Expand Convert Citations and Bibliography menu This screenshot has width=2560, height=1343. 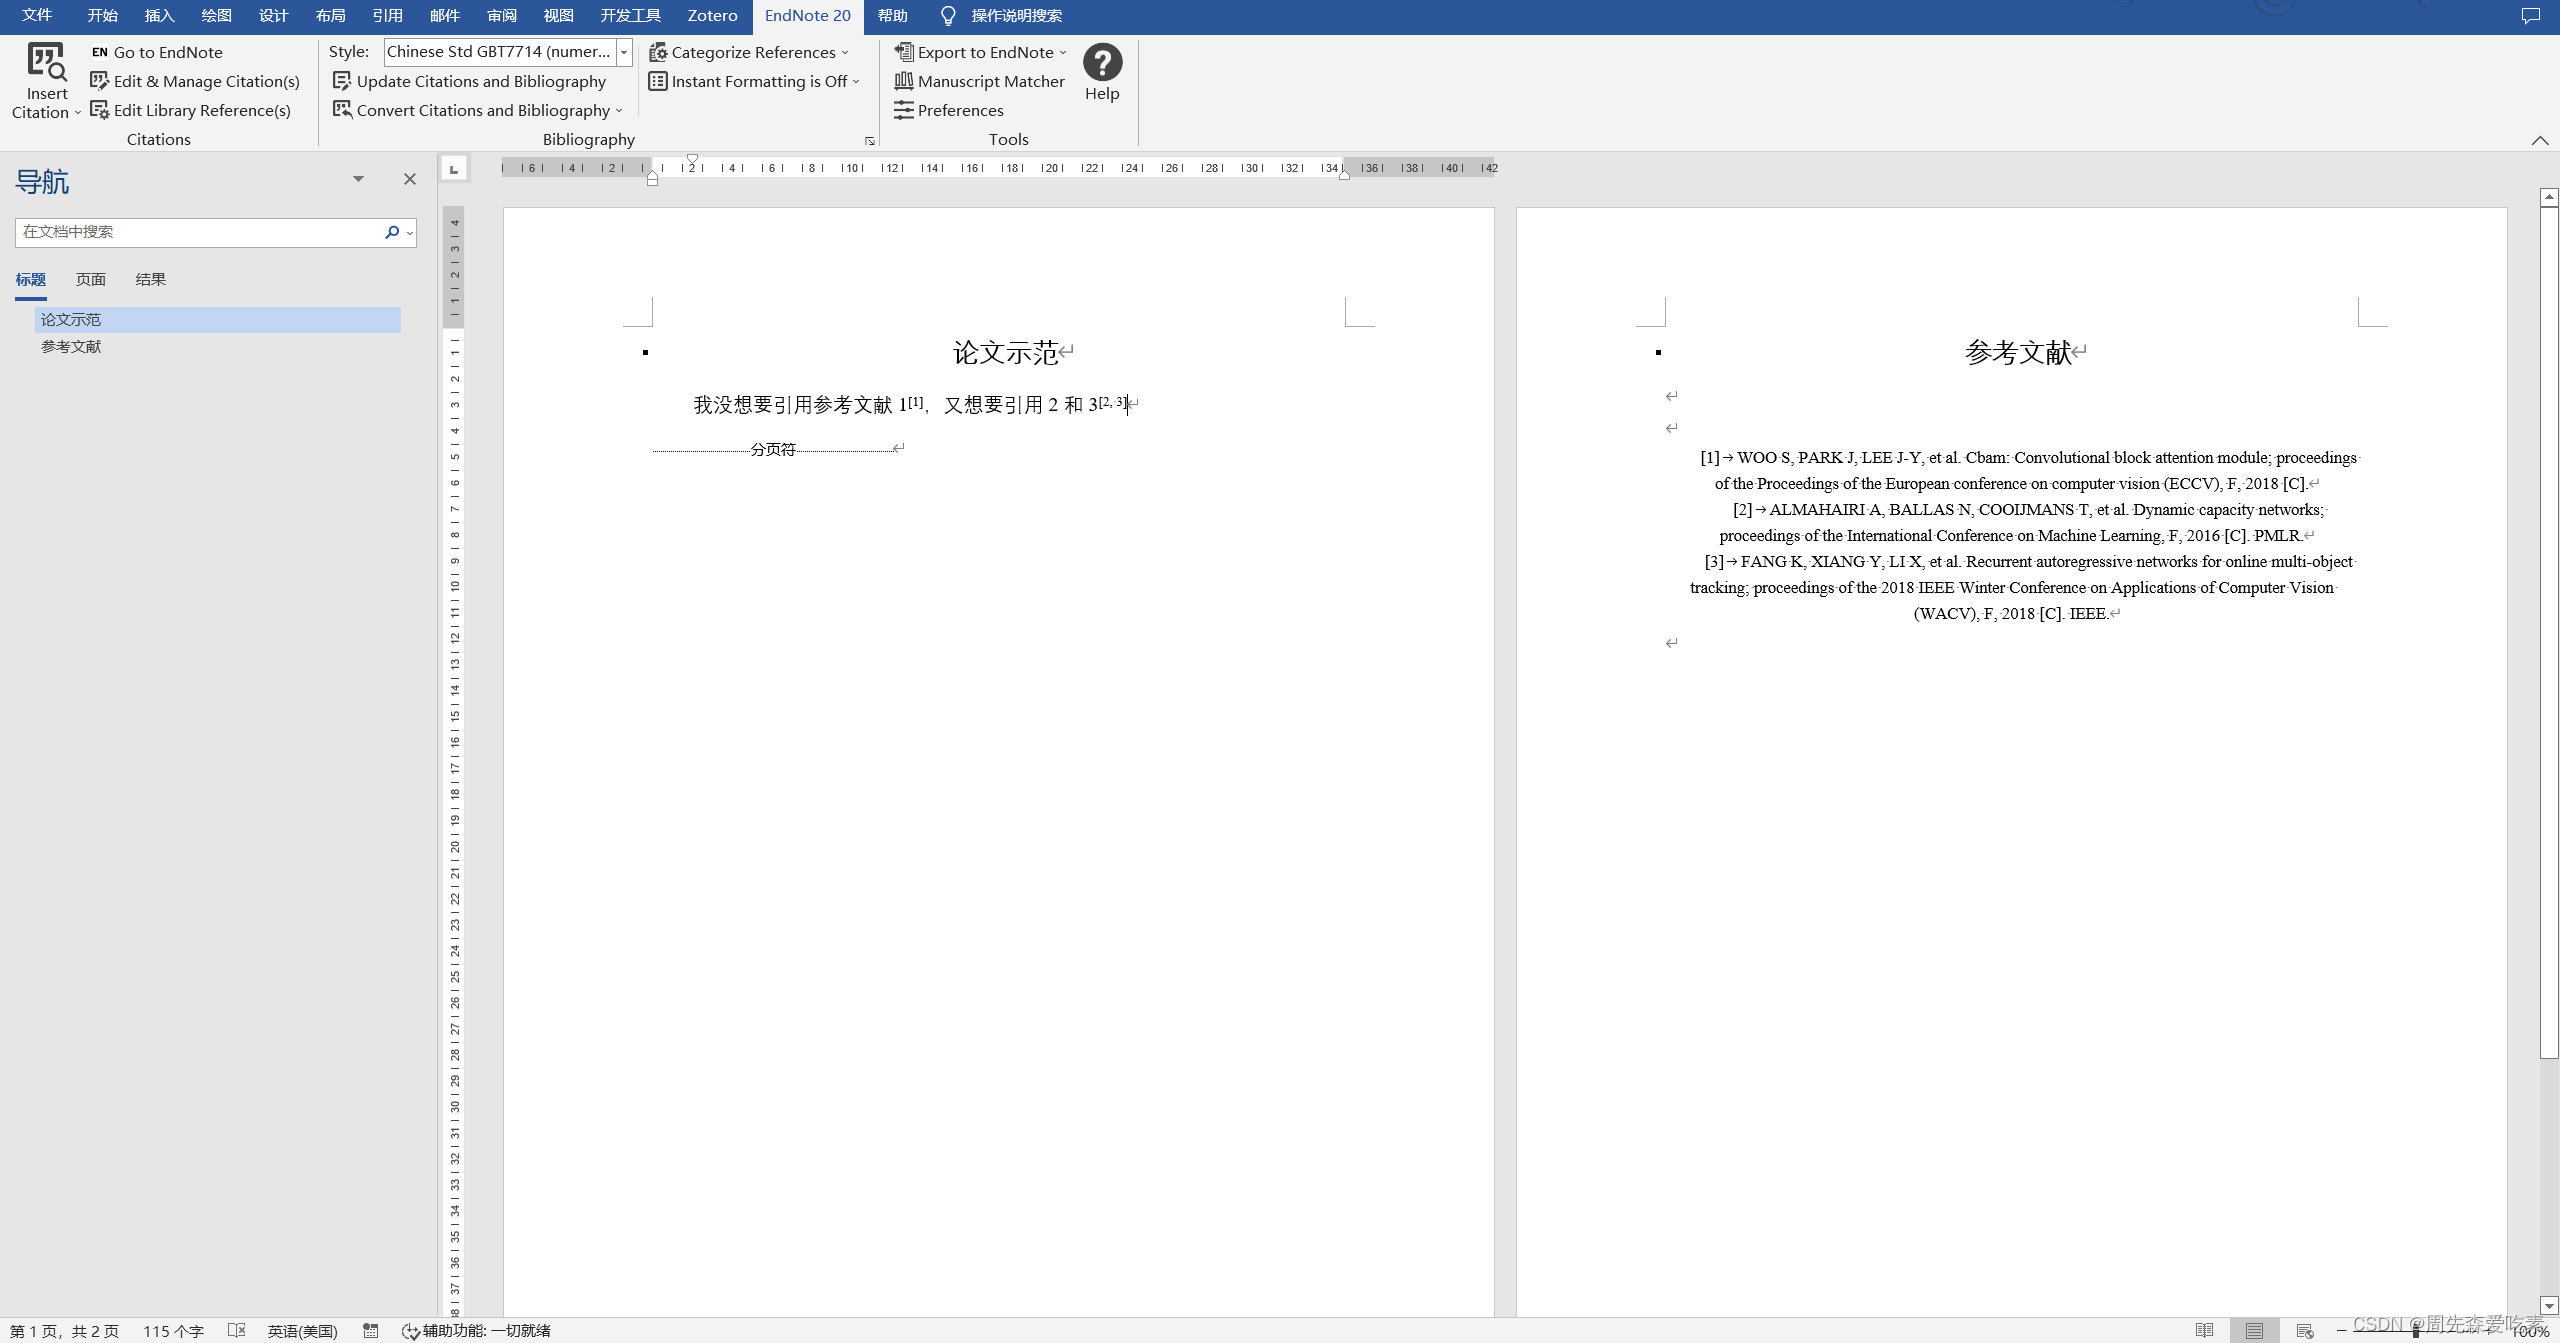(x=478, y=110)
